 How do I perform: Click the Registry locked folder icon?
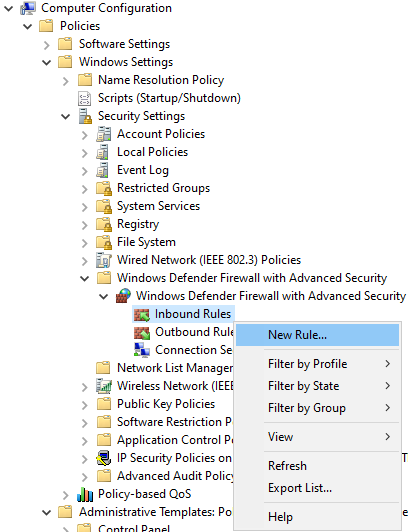click(x=104, y=224)
